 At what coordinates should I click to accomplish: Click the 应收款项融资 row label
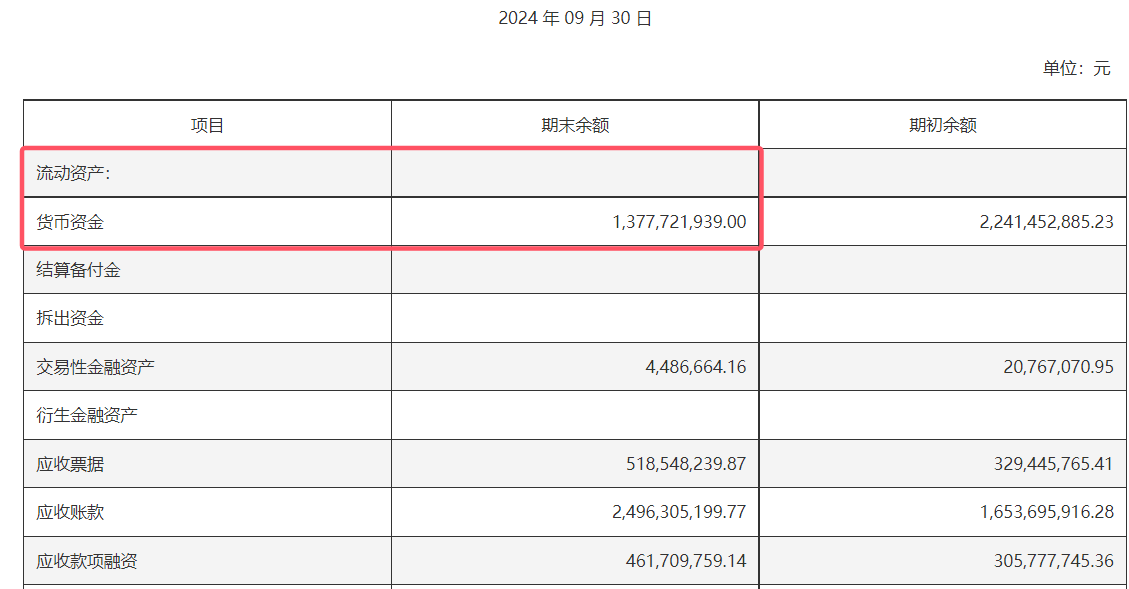tap(87, 561)
